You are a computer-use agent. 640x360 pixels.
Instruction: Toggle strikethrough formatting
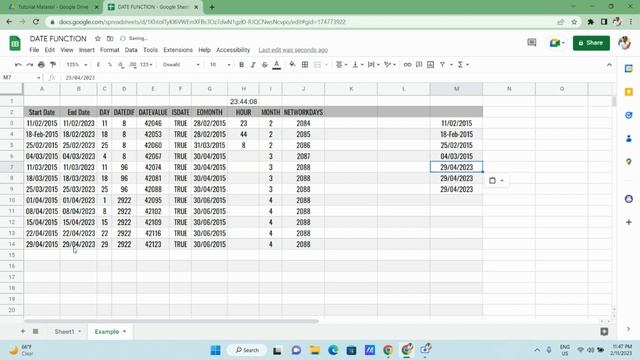tap(264, 64)
